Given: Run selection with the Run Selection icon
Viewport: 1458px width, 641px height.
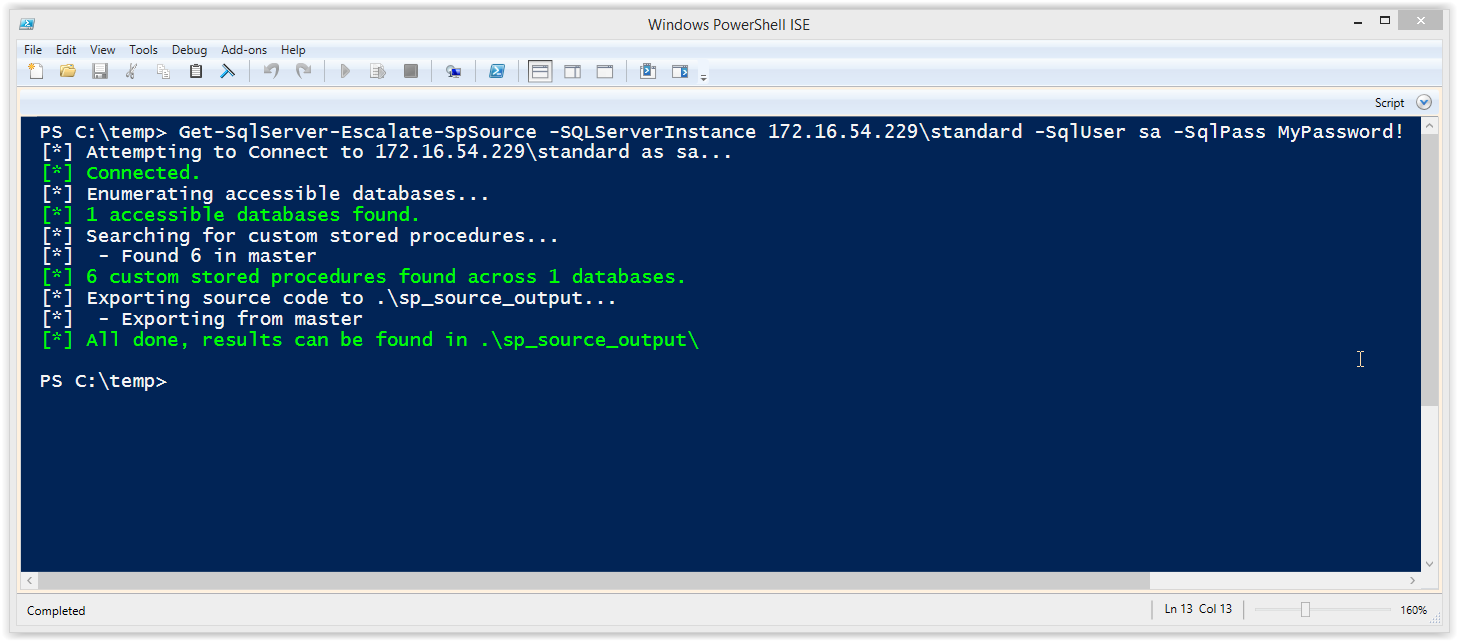Looking at the screenshot, I should pyautogui.click(x=378, y=71).
